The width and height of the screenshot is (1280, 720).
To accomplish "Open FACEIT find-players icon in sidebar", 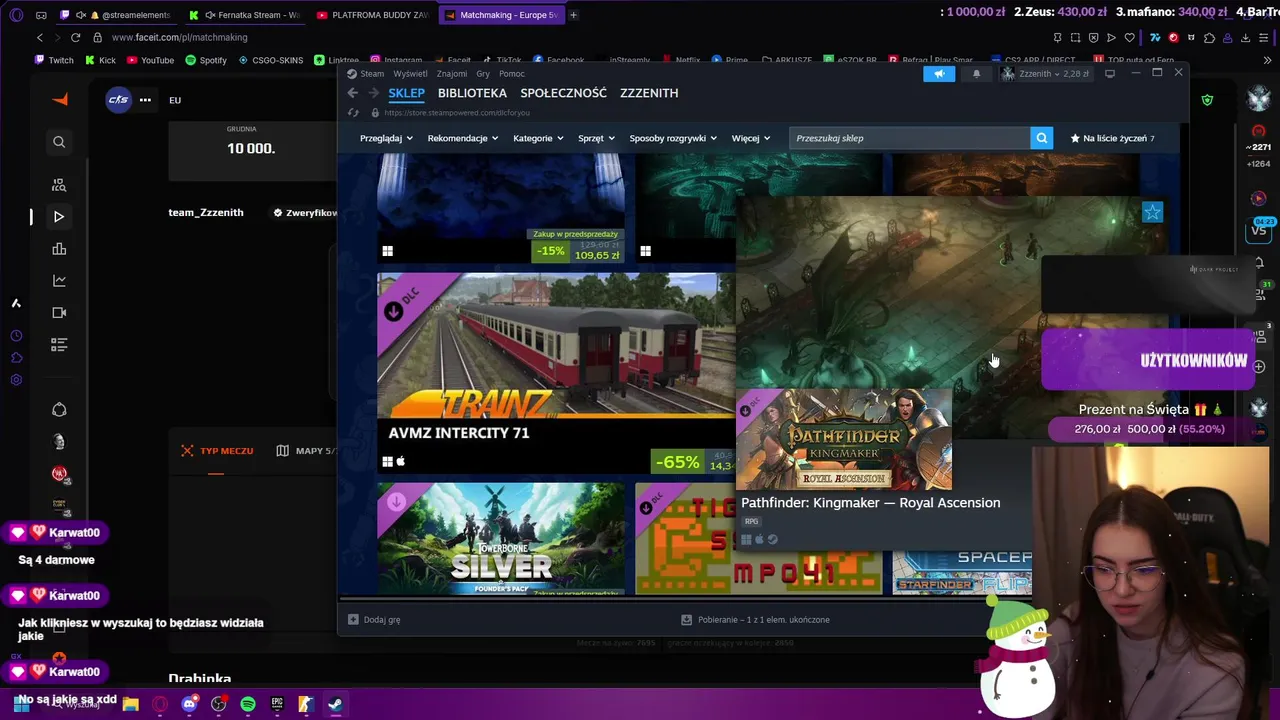I will (59, 185).
